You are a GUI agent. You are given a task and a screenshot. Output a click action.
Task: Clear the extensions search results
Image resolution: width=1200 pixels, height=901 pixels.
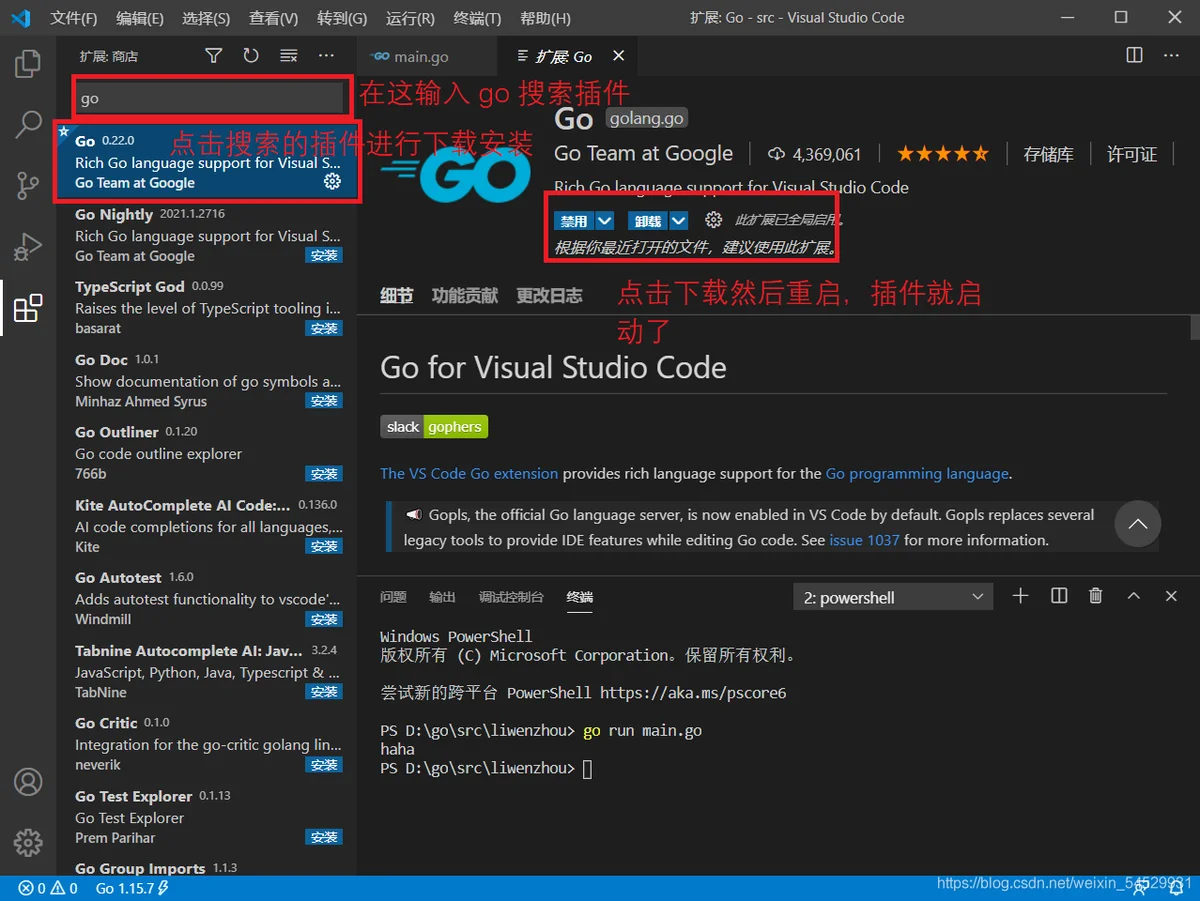[x=289, y=56]
